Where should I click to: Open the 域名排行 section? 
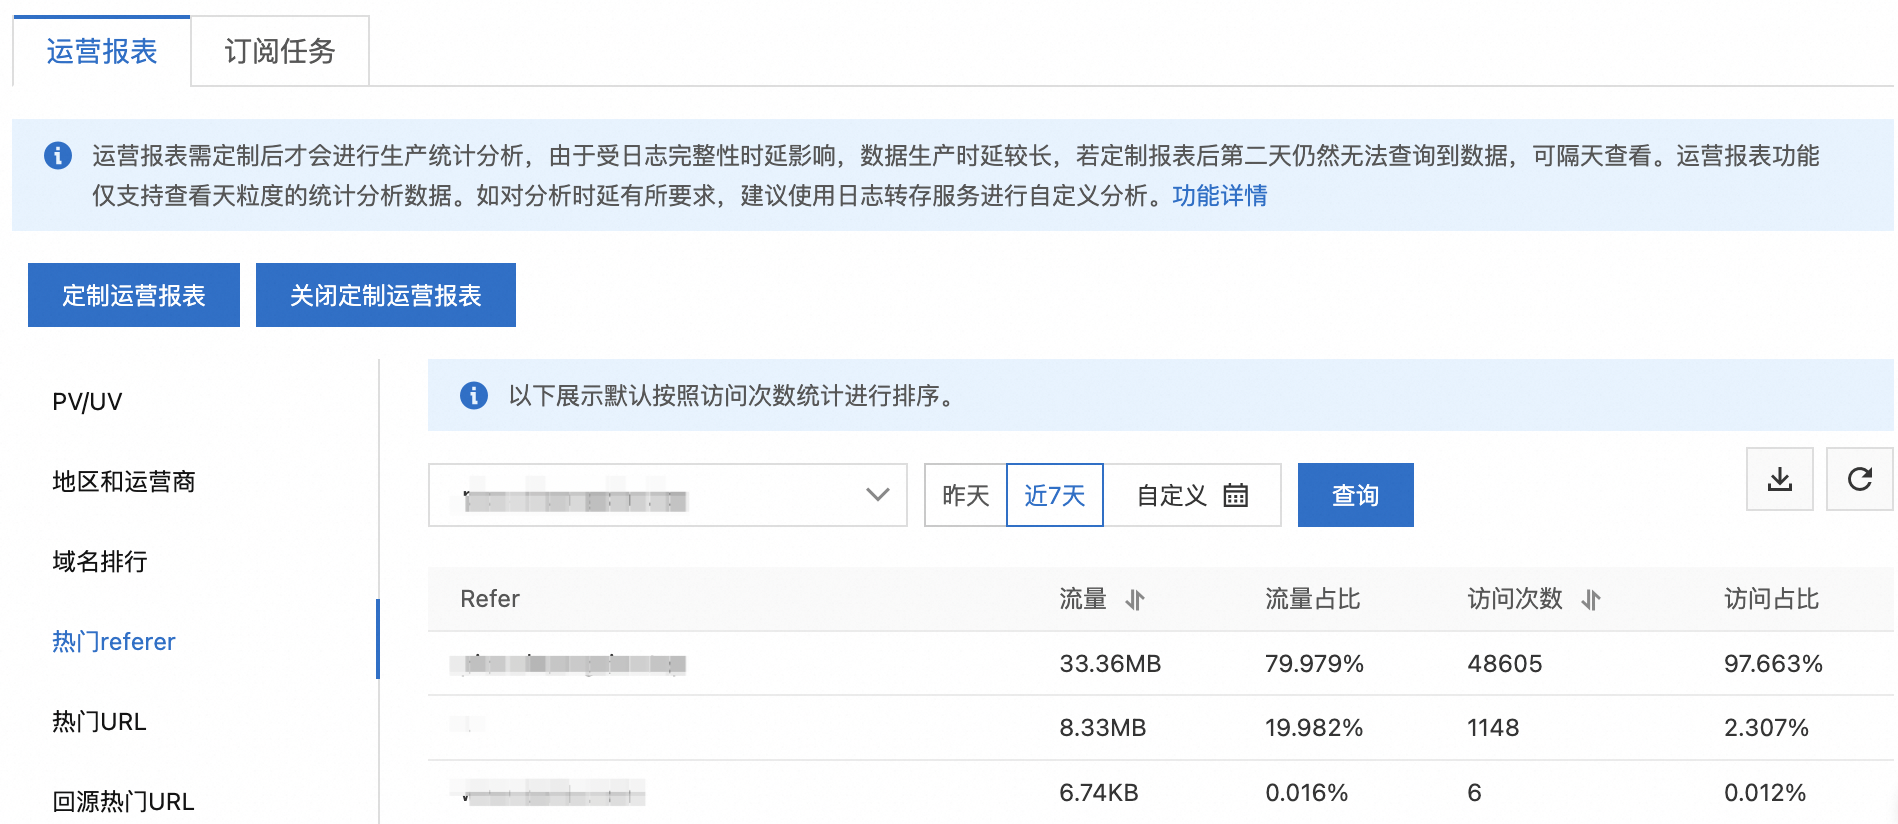click(x=100, y=562)
